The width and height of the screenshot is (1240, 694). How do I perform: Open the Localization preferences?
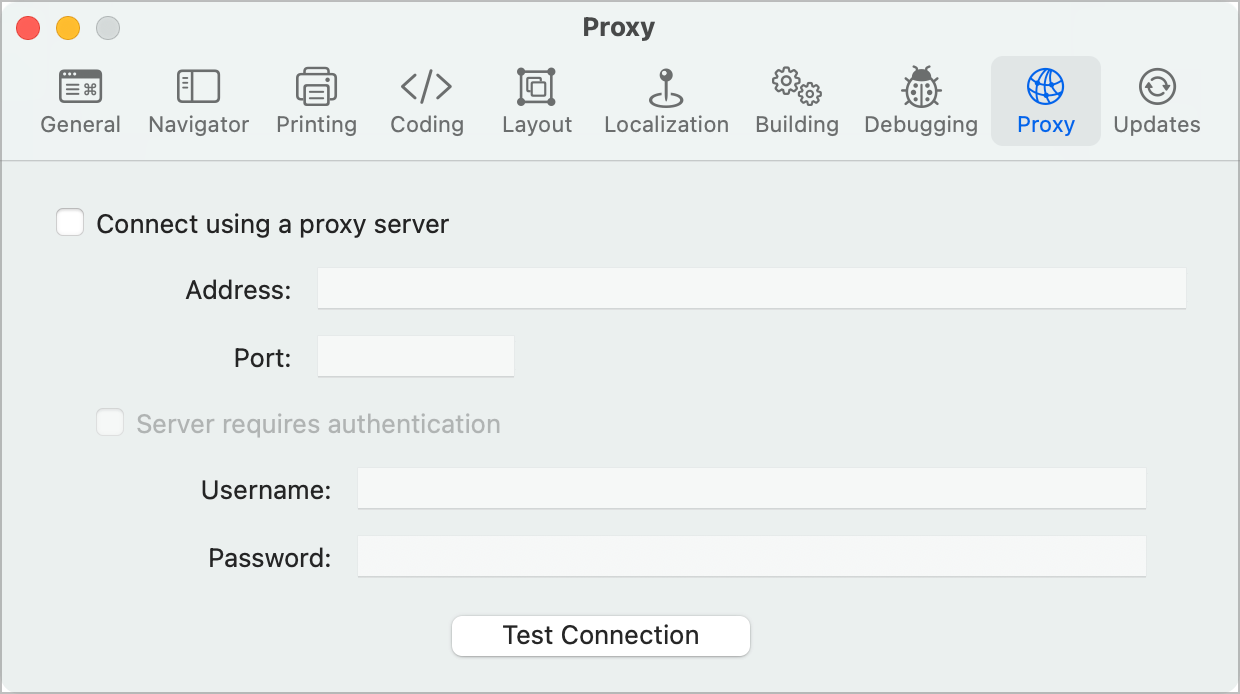tap(666, 102)
